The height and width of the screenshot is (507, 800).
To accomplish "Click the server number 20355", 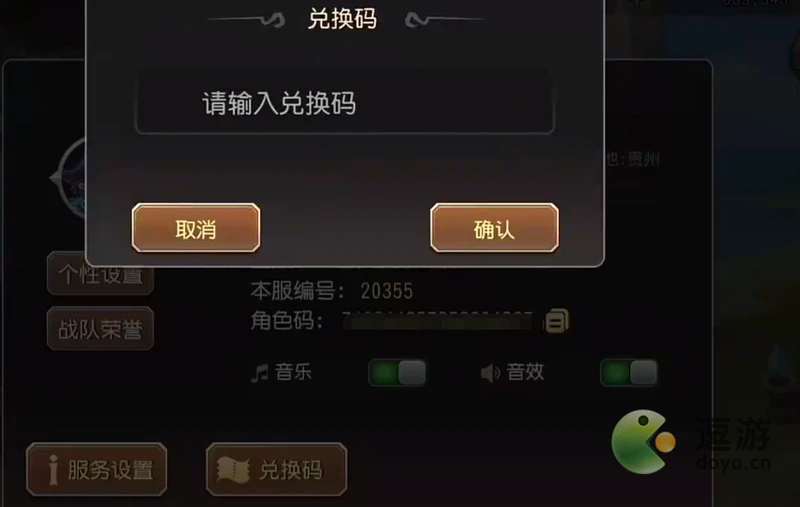I will 387,291.
